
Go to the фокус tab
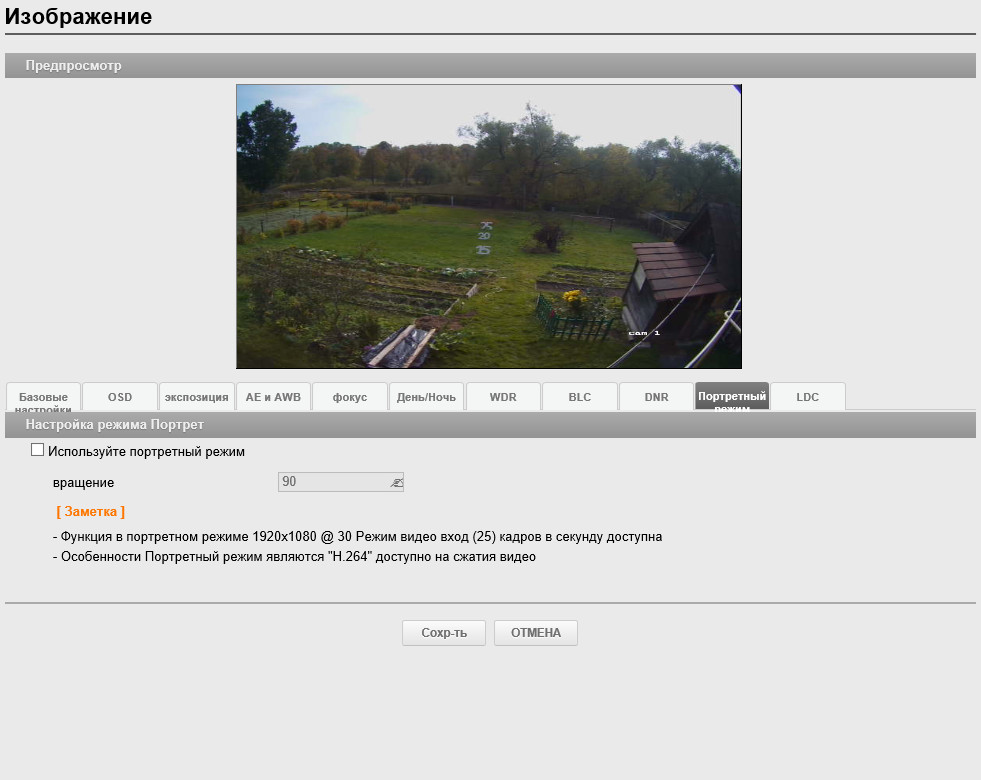pos(350,397)
